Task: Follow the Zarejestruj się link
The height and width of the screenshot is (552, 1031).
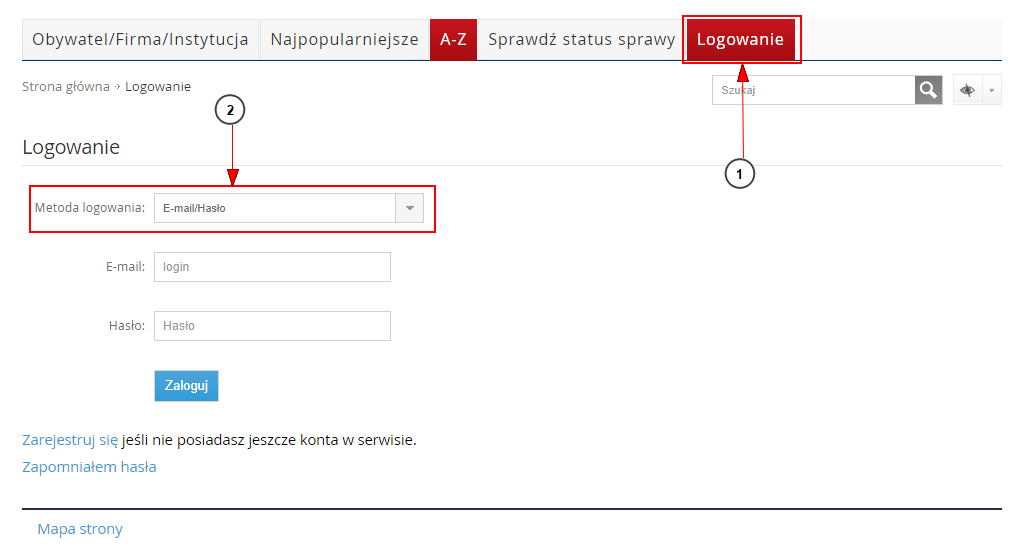Action: coord(70,439)
